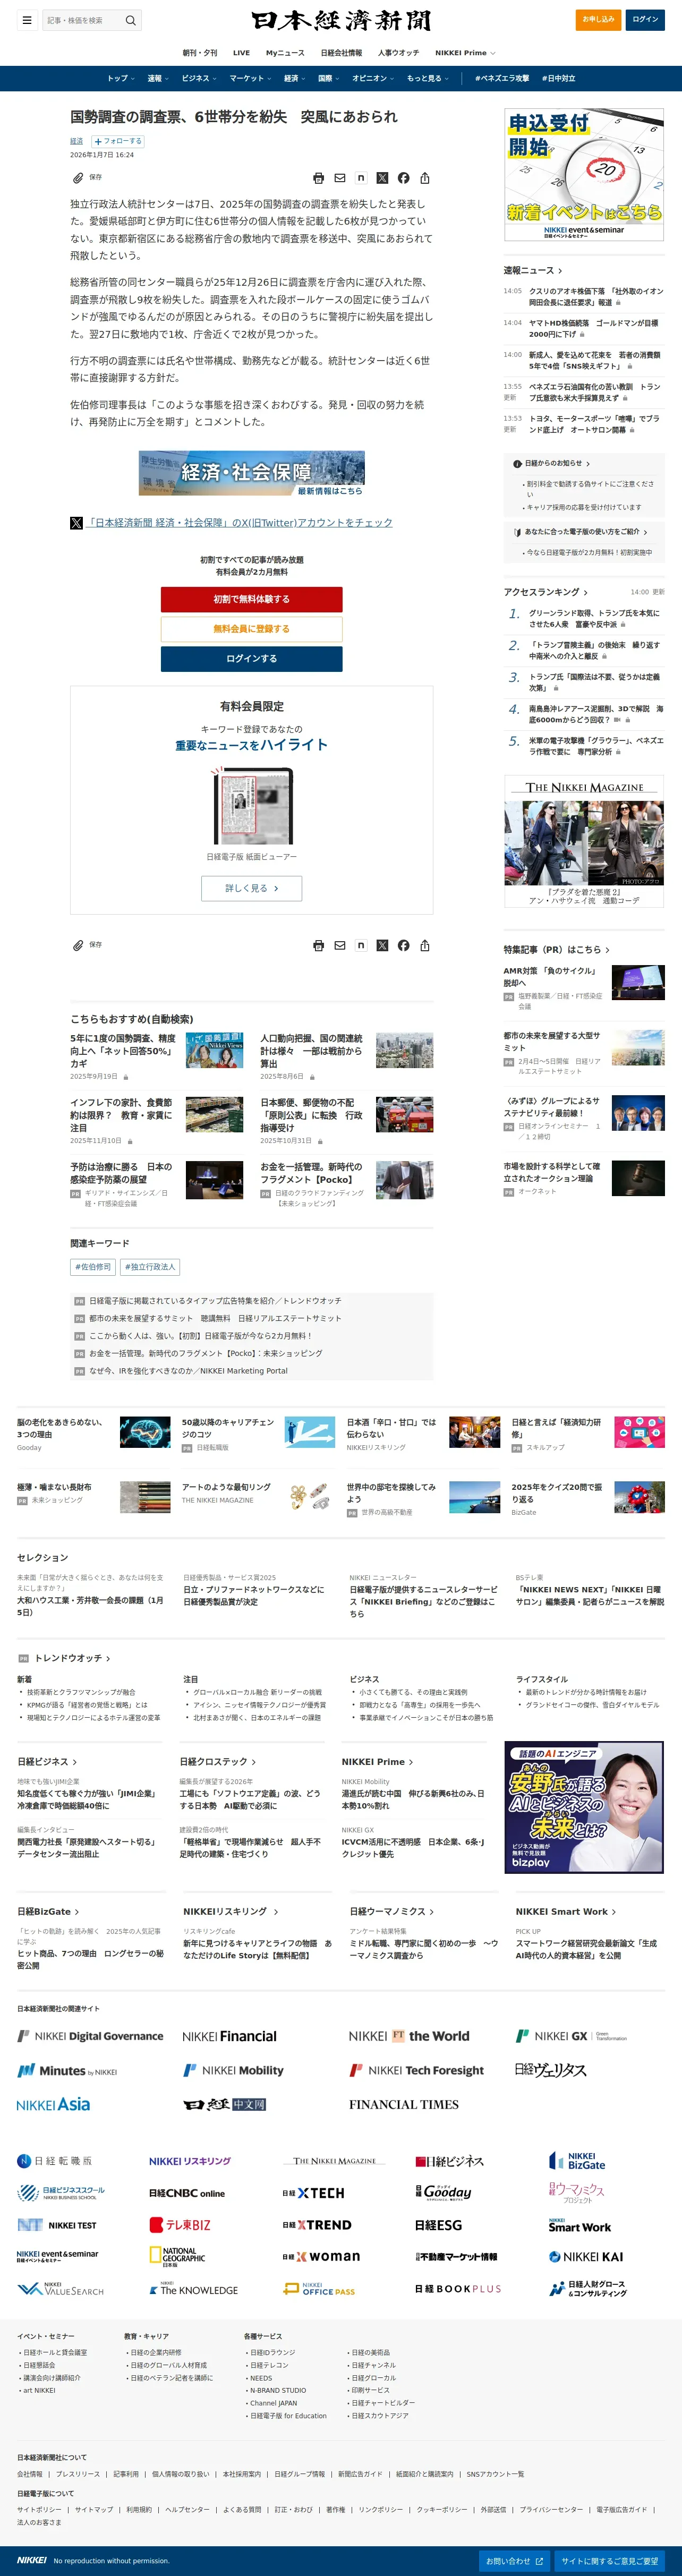
Task: Click the NATIONAL GEOGRAPHIC logo
Action: click(x=177, y=2257)
